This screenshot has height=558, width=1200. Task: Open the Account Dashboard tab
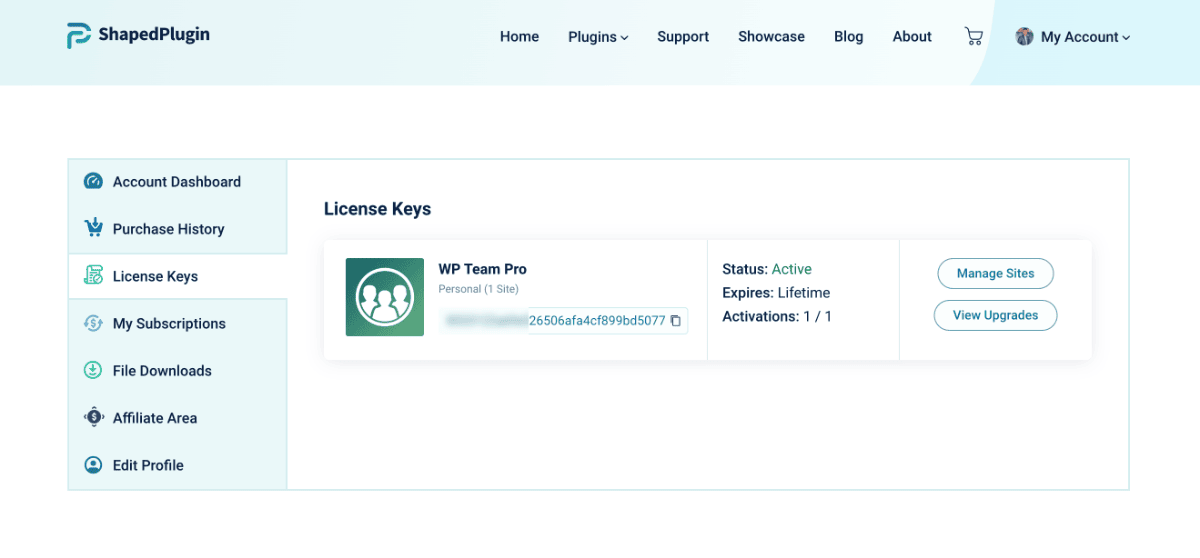point(178,182)
